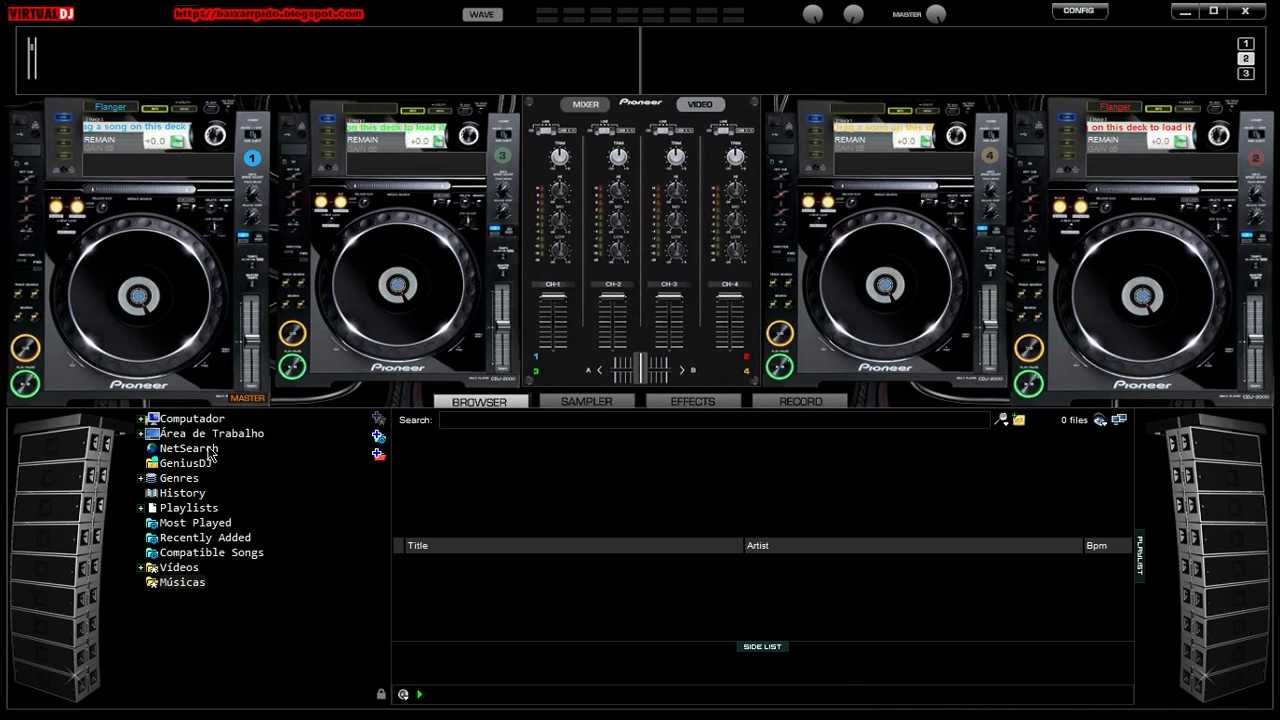Assign crossfader with the red 2 indicator

(x=746, y=356)
